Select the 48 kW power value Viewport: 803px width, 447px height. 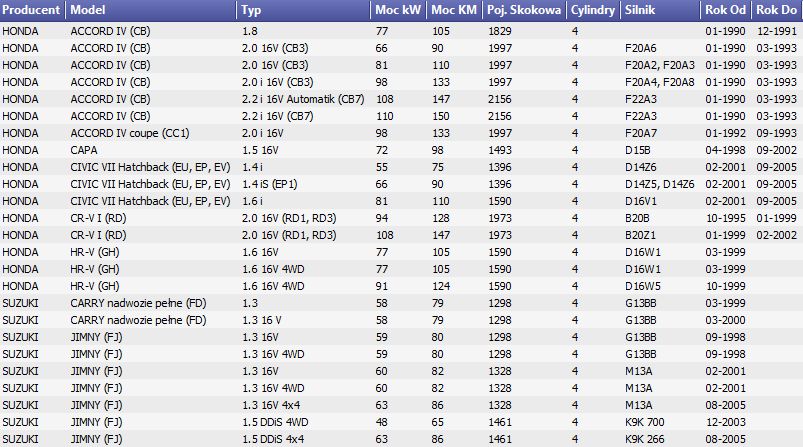click(382, 422)
